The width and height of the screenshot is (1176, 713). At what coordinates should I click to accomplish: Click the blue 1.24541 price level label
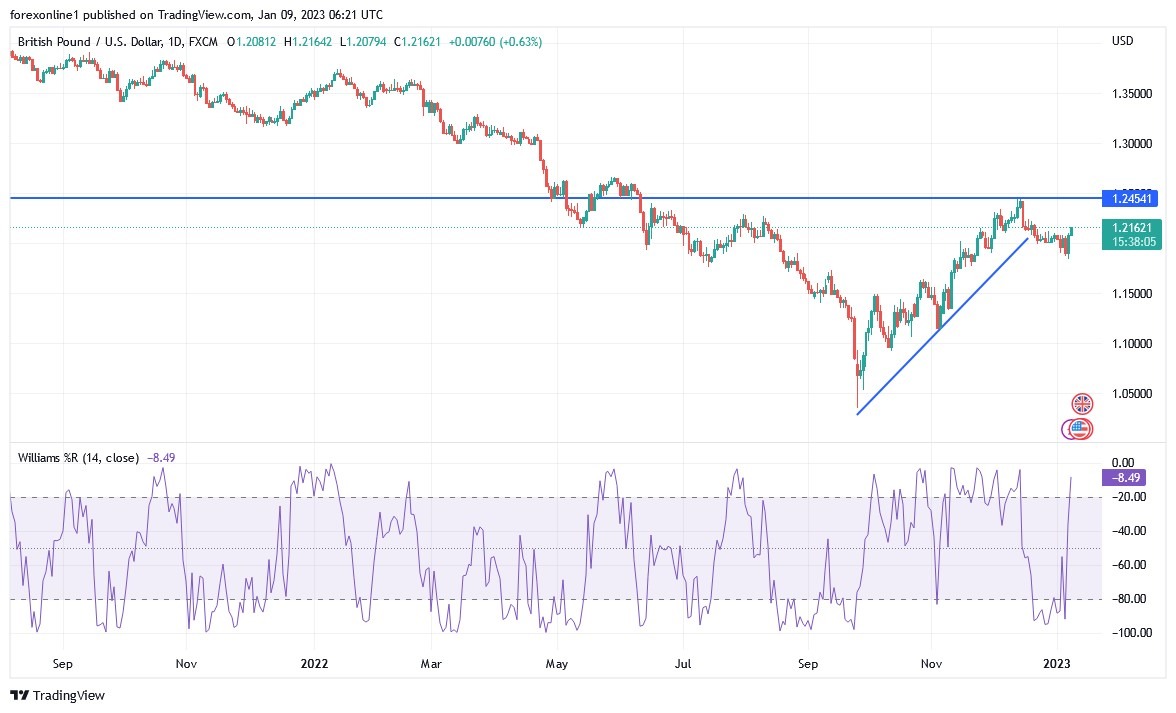[1133, 199]
